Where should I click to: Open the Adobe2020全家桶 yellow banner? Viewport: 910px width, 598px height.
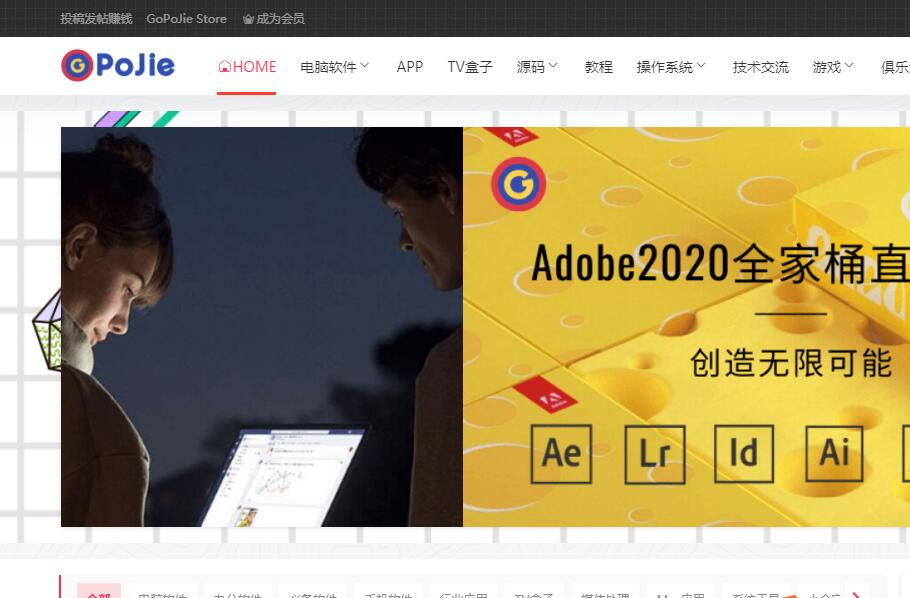pyautogui.click(x=687, y=327)
